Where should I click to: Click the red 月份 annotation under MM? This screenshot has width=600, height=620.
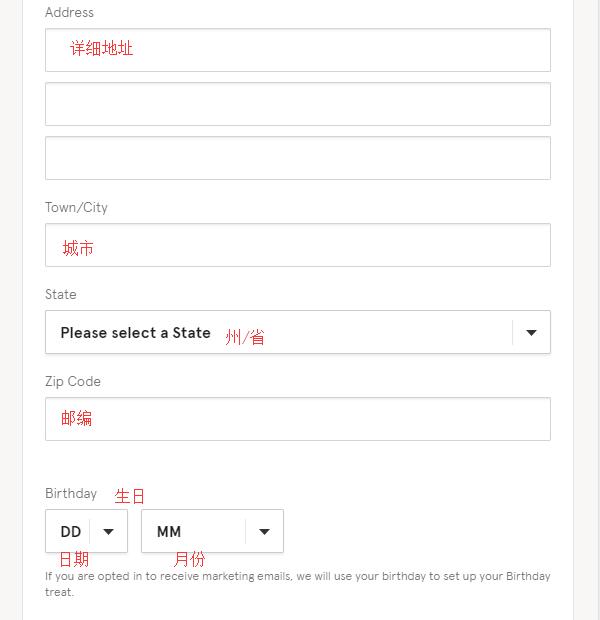click(189, 560)
